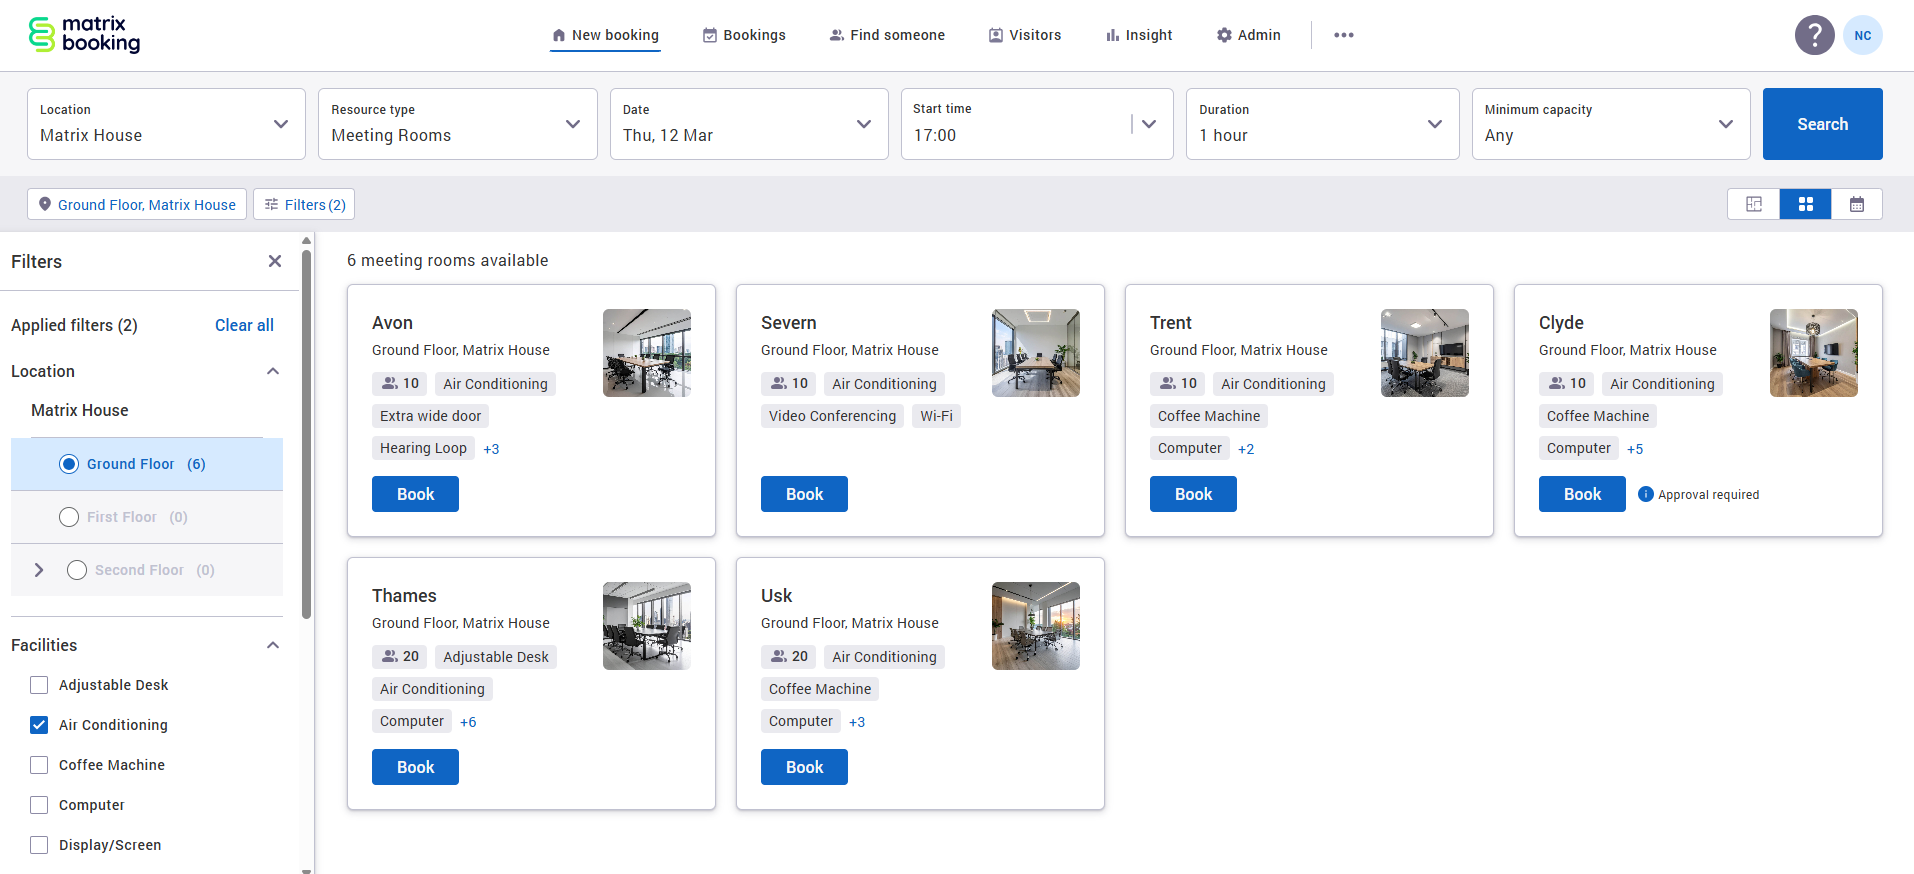Screen dimensions: 1914x874
Task: Click the help question mark icon
Action: 1814,35
